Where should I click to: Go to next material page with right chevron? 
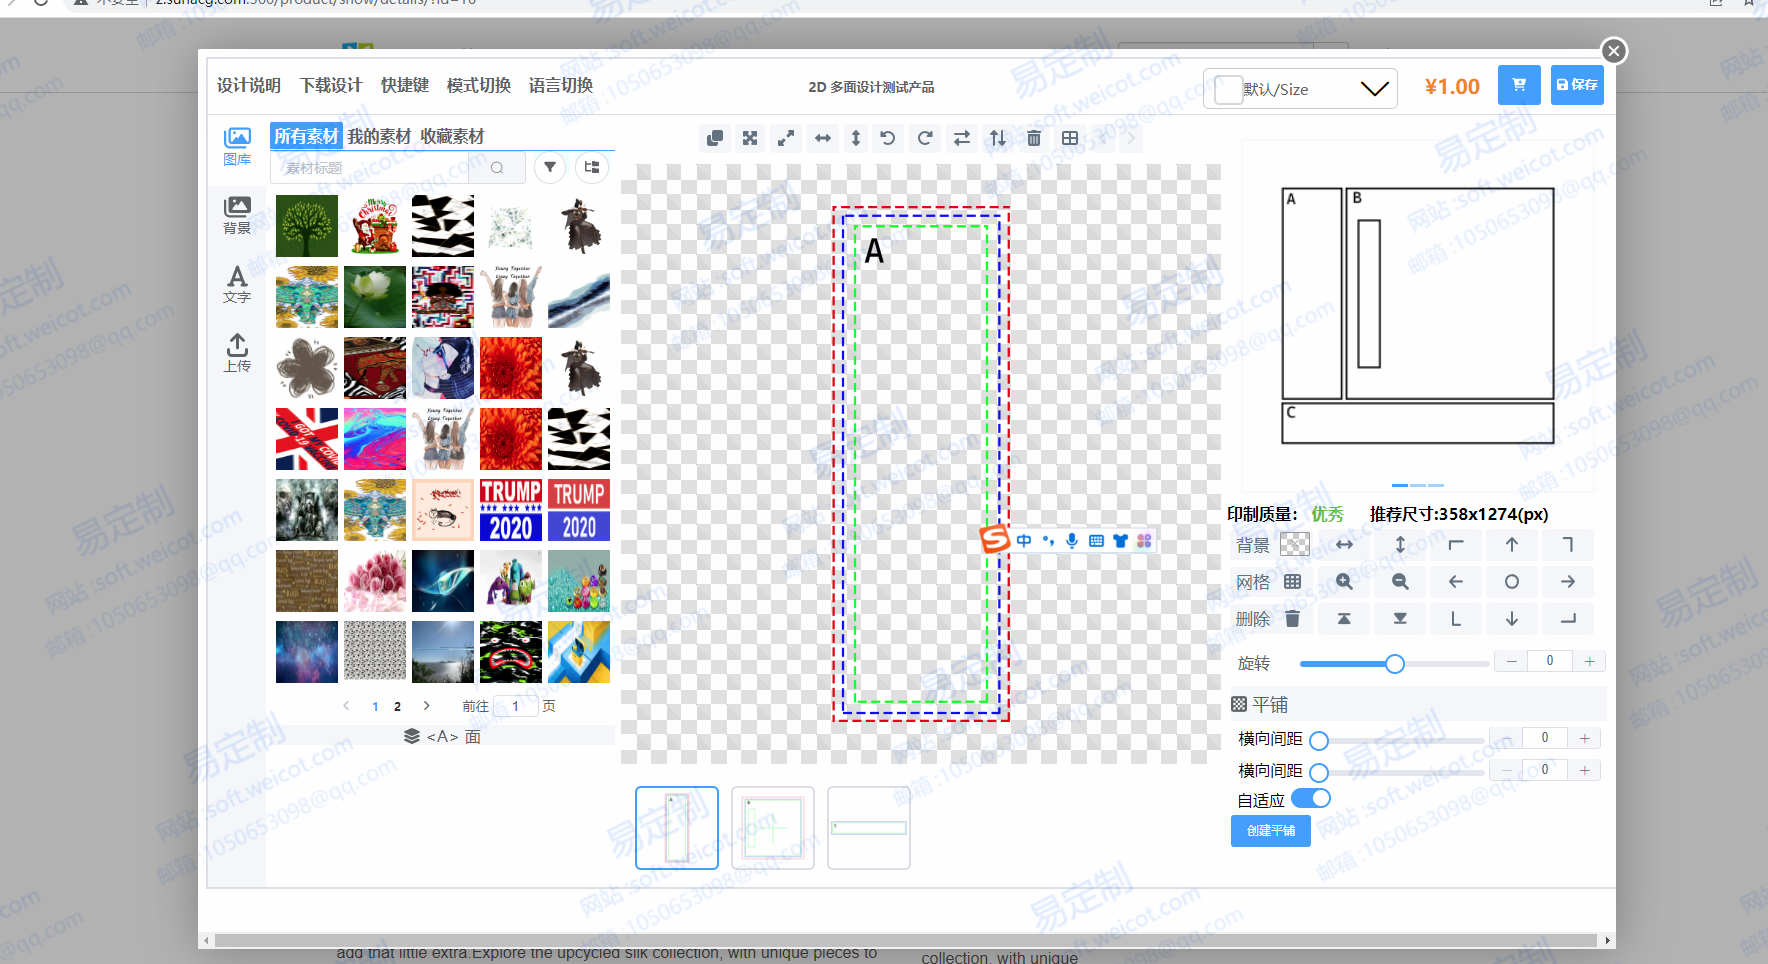[x=427, y=706]
